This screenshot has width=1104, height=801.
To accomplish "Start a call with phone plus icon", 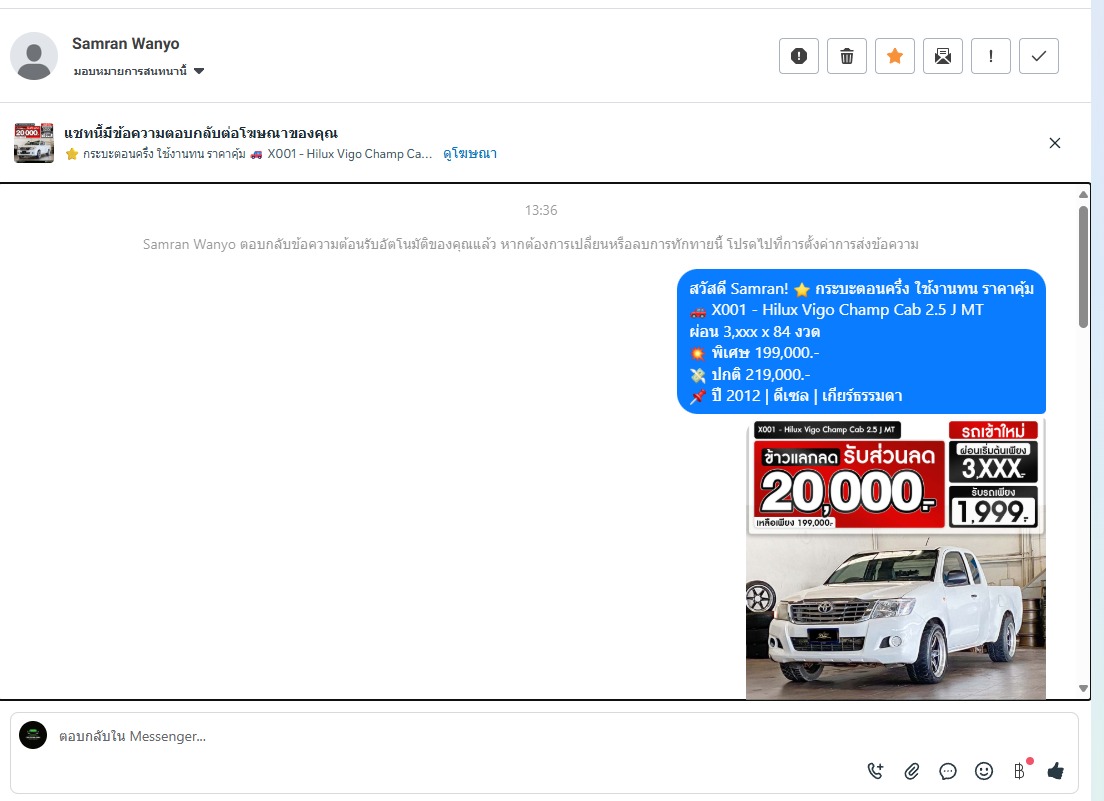I will 875,771.
